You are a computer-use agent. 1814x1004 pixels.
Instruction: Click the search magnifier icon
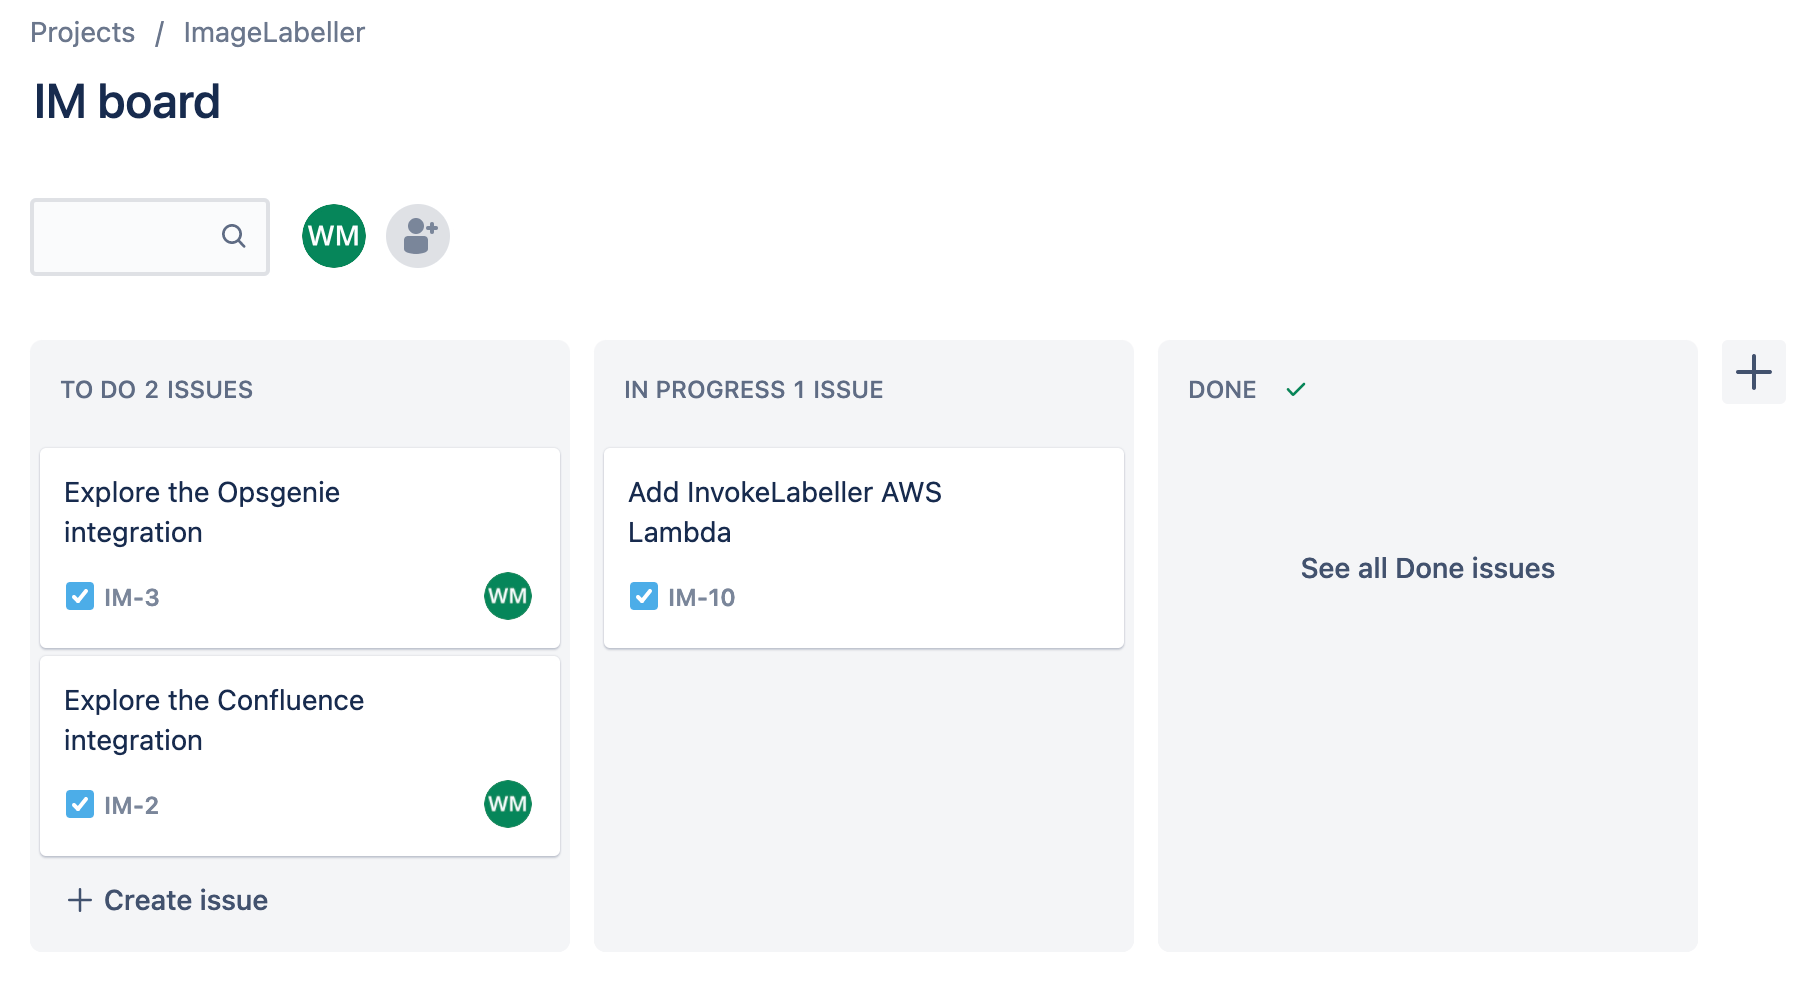tap(233, 236)
